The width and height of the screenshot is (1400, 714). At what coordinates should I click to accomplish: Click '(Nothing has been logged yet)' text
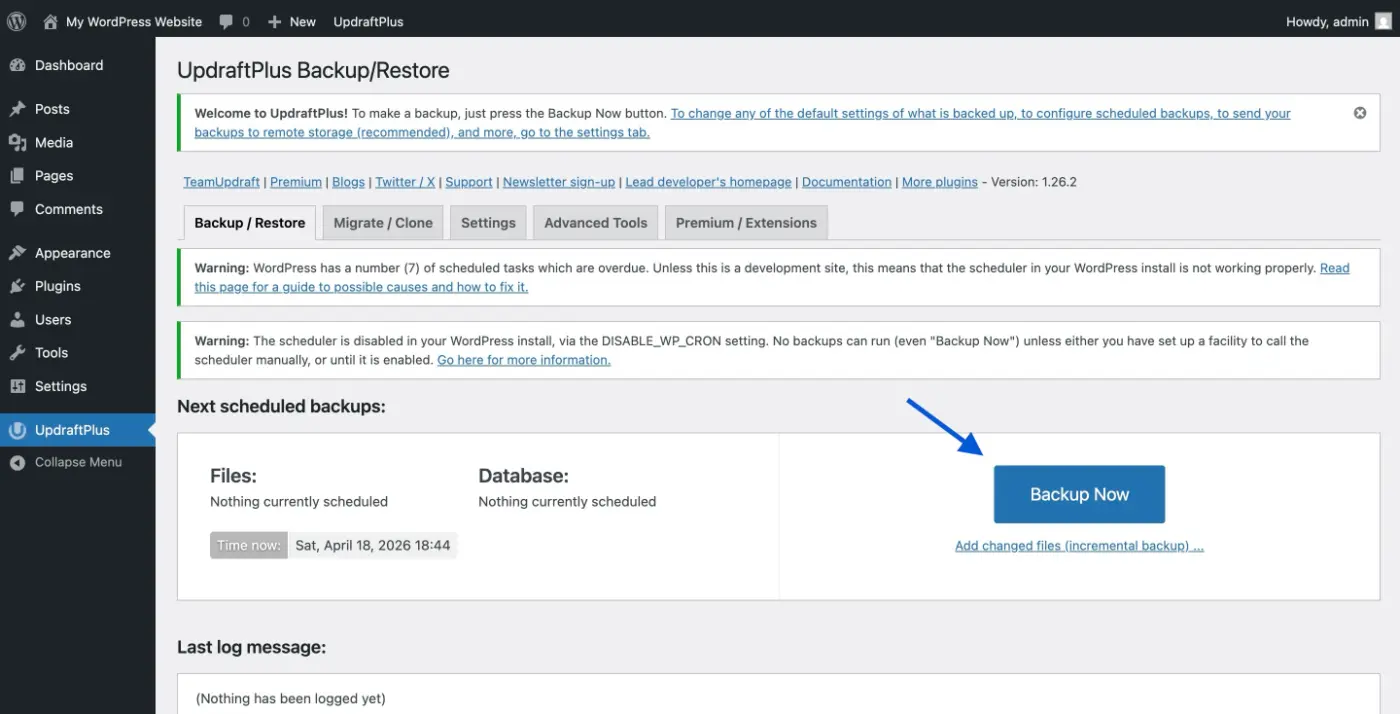point(291,698)
